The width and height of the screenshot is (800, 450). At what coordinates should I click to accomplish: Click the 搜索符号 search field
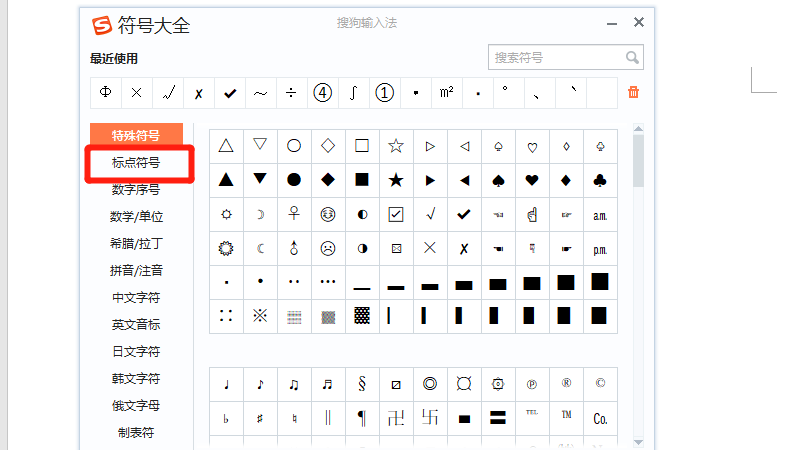pos(555,58)
